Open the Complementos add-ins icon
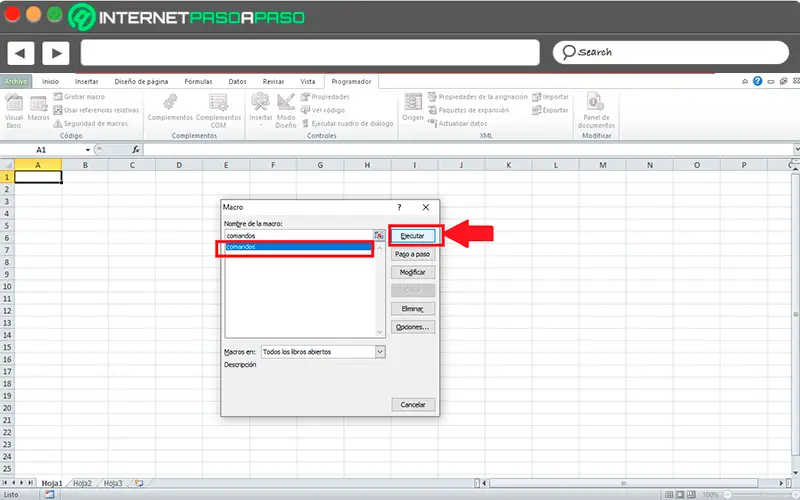 point(170,108)
